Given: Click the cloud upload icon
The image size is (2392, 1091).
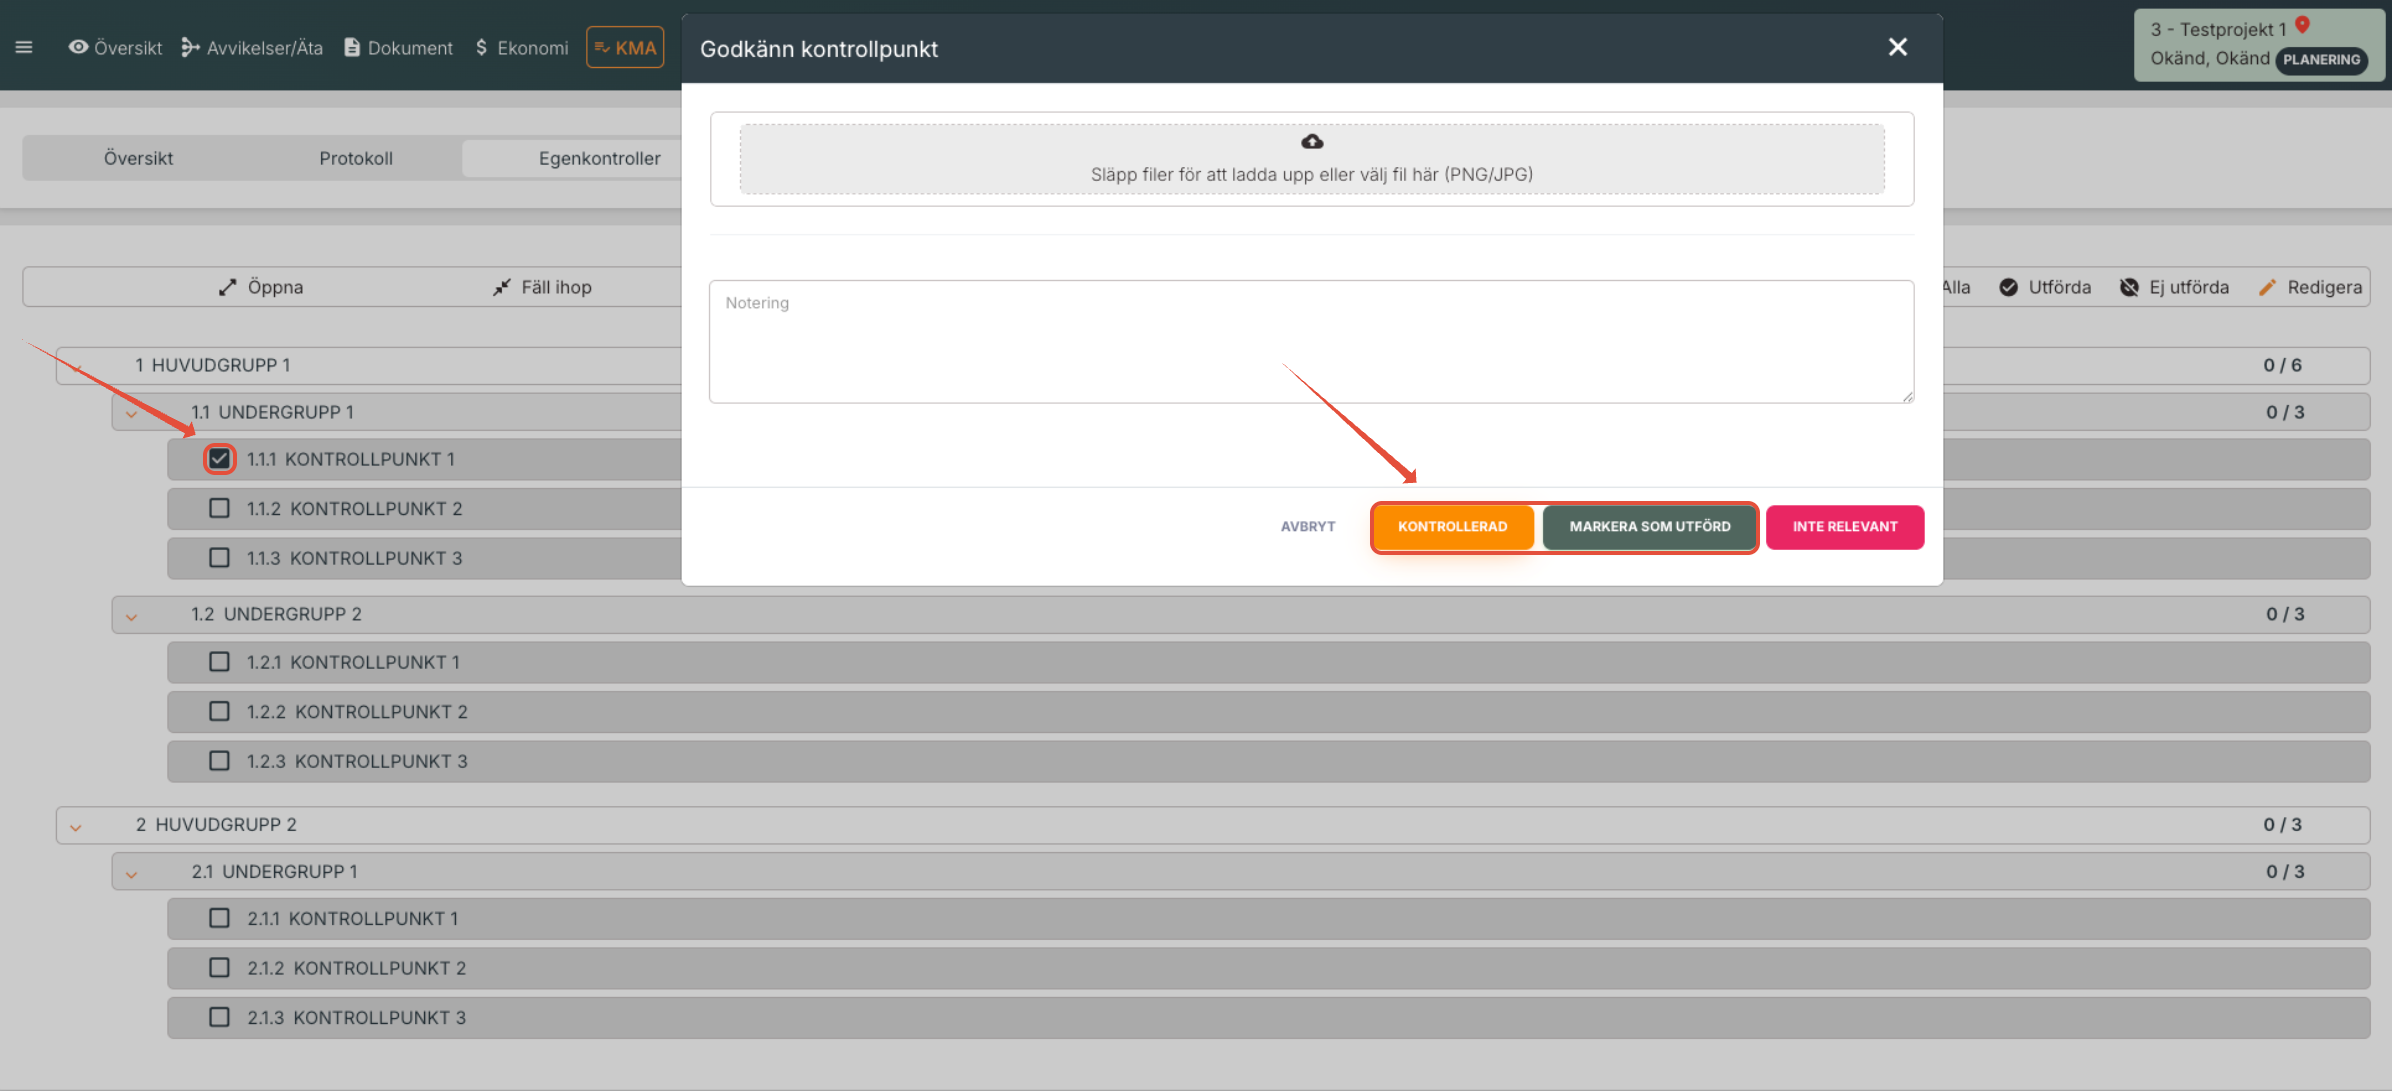Looking at the screenshot, I should [1312, 142].
